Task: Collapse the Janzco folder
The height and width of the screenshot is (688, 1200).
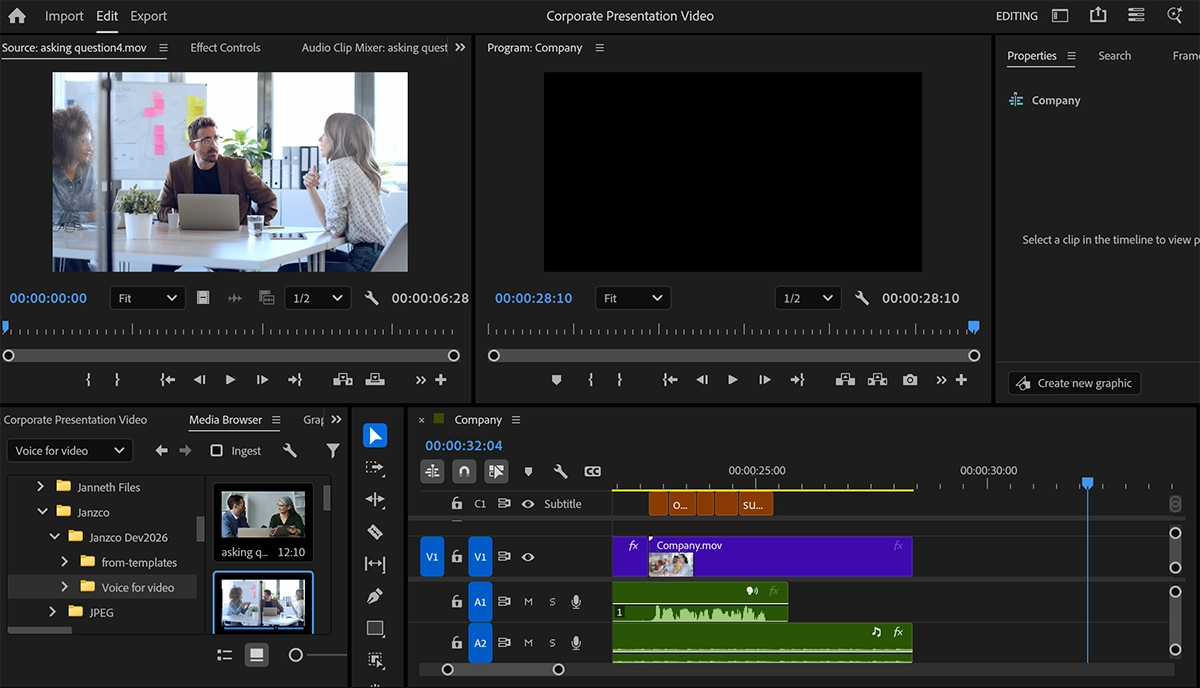Action: tap(42, 512)
